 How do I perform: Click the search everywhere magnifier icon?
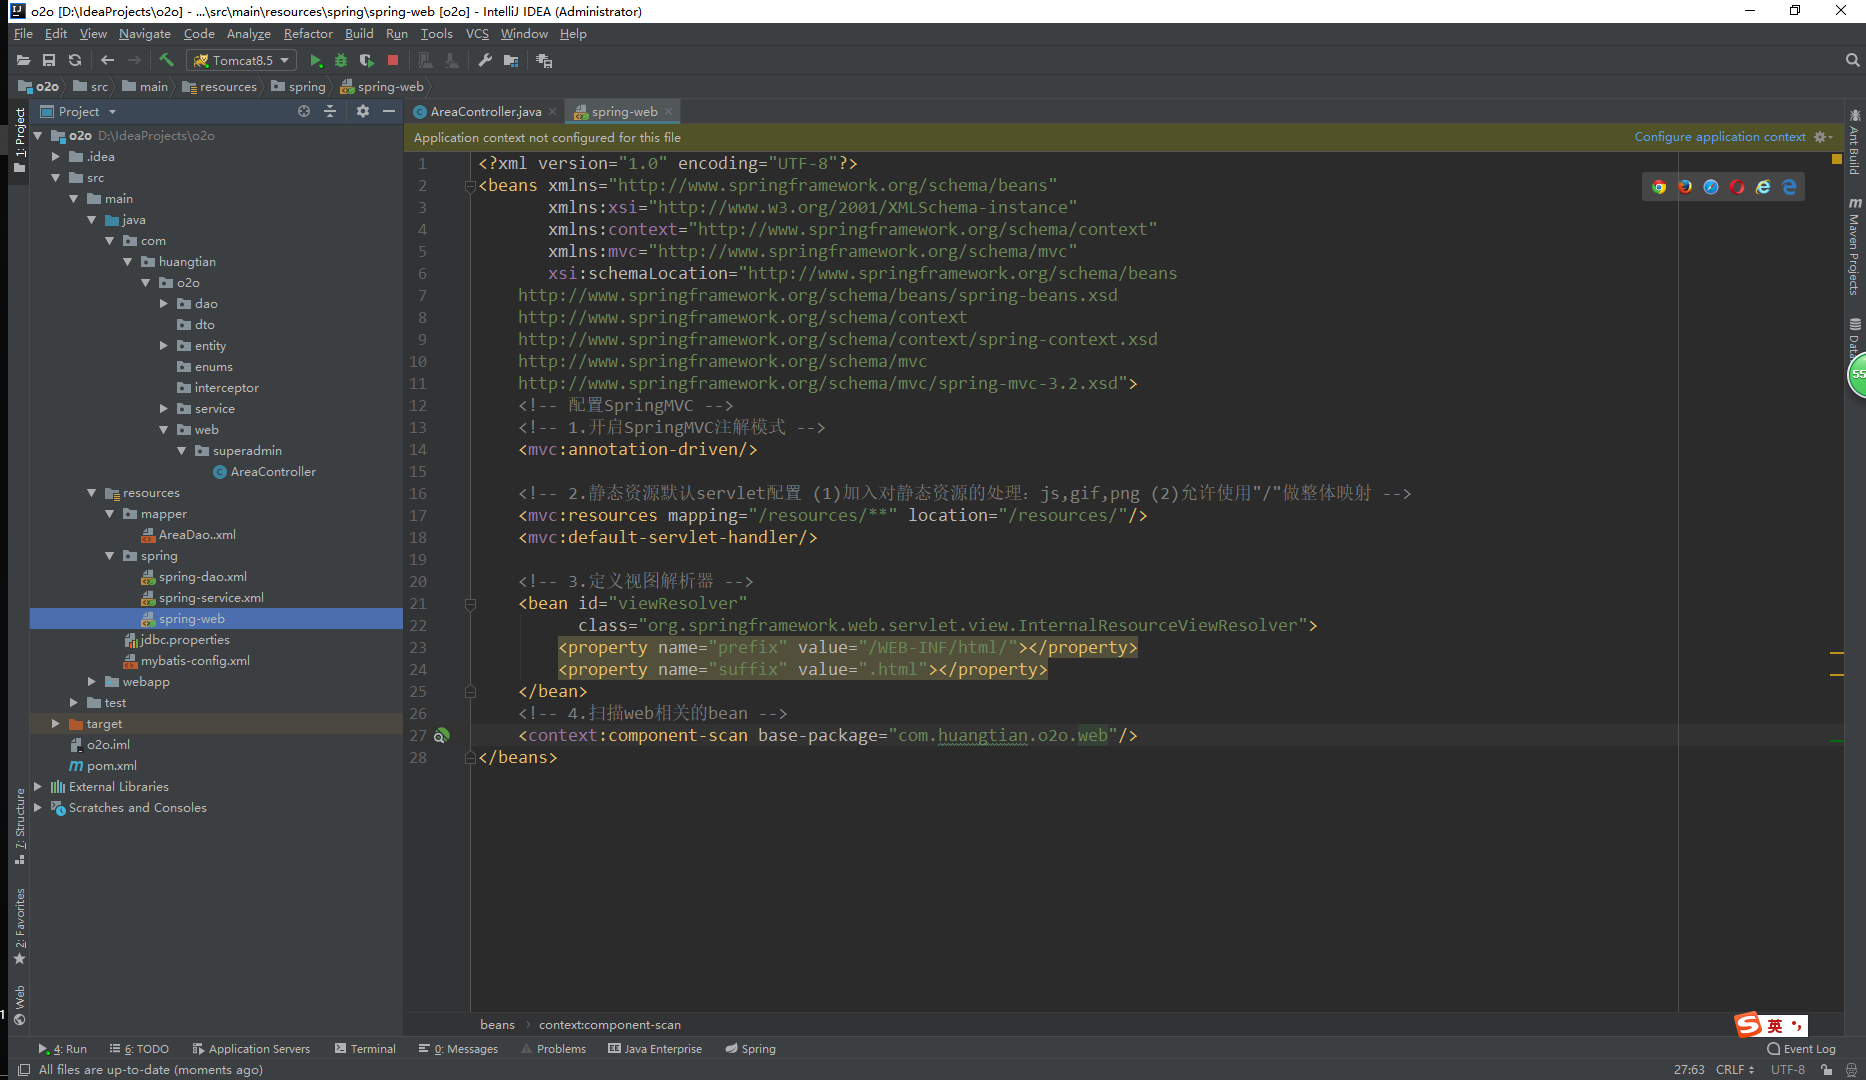point(1852,60)
